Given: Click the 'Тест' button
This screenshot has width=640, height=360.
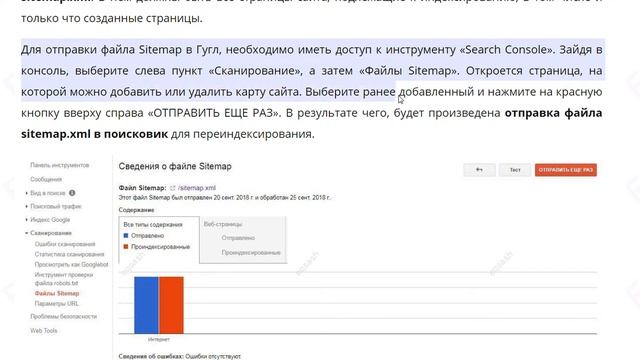Looking at the screenshot, I should click(515, 170).
